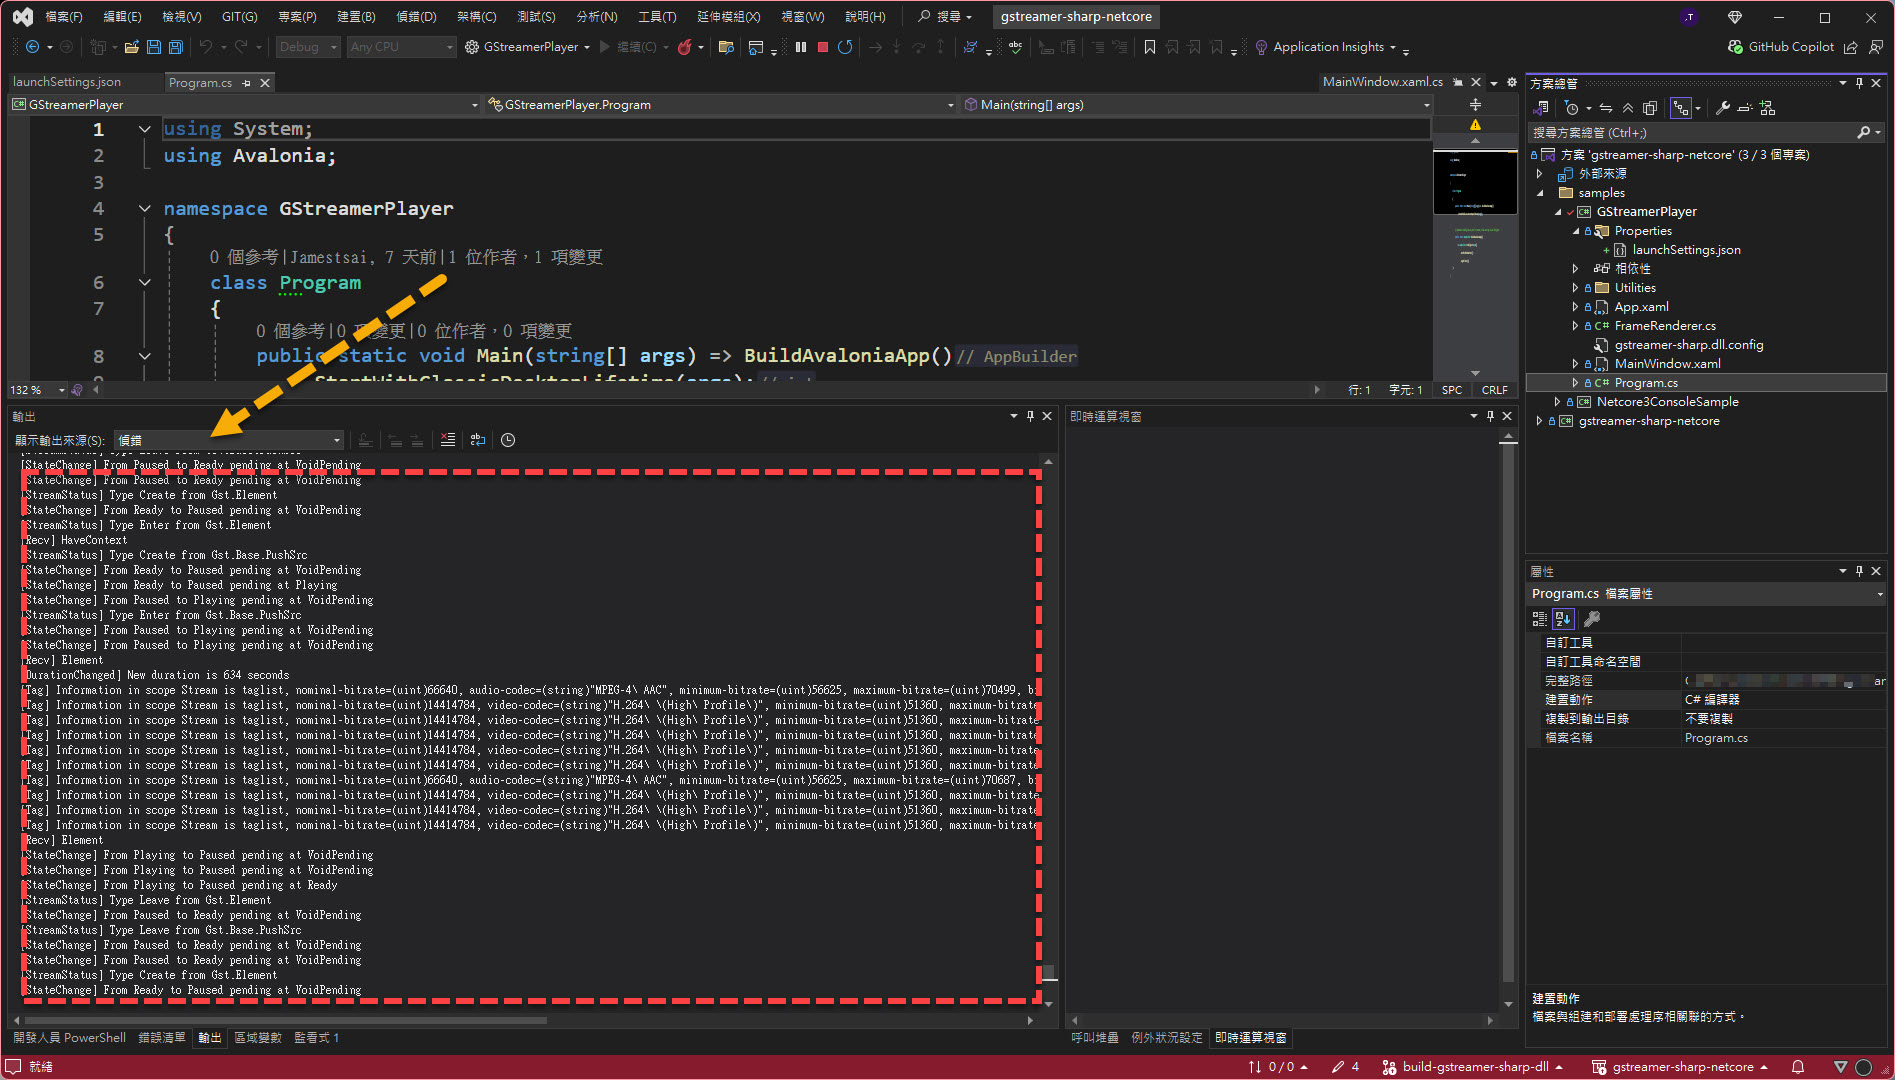Image resolution: width=1895 pixels, height=1080 pixels.
Task: Switch to launchSettings.json tab
Action: click(67, 83)
